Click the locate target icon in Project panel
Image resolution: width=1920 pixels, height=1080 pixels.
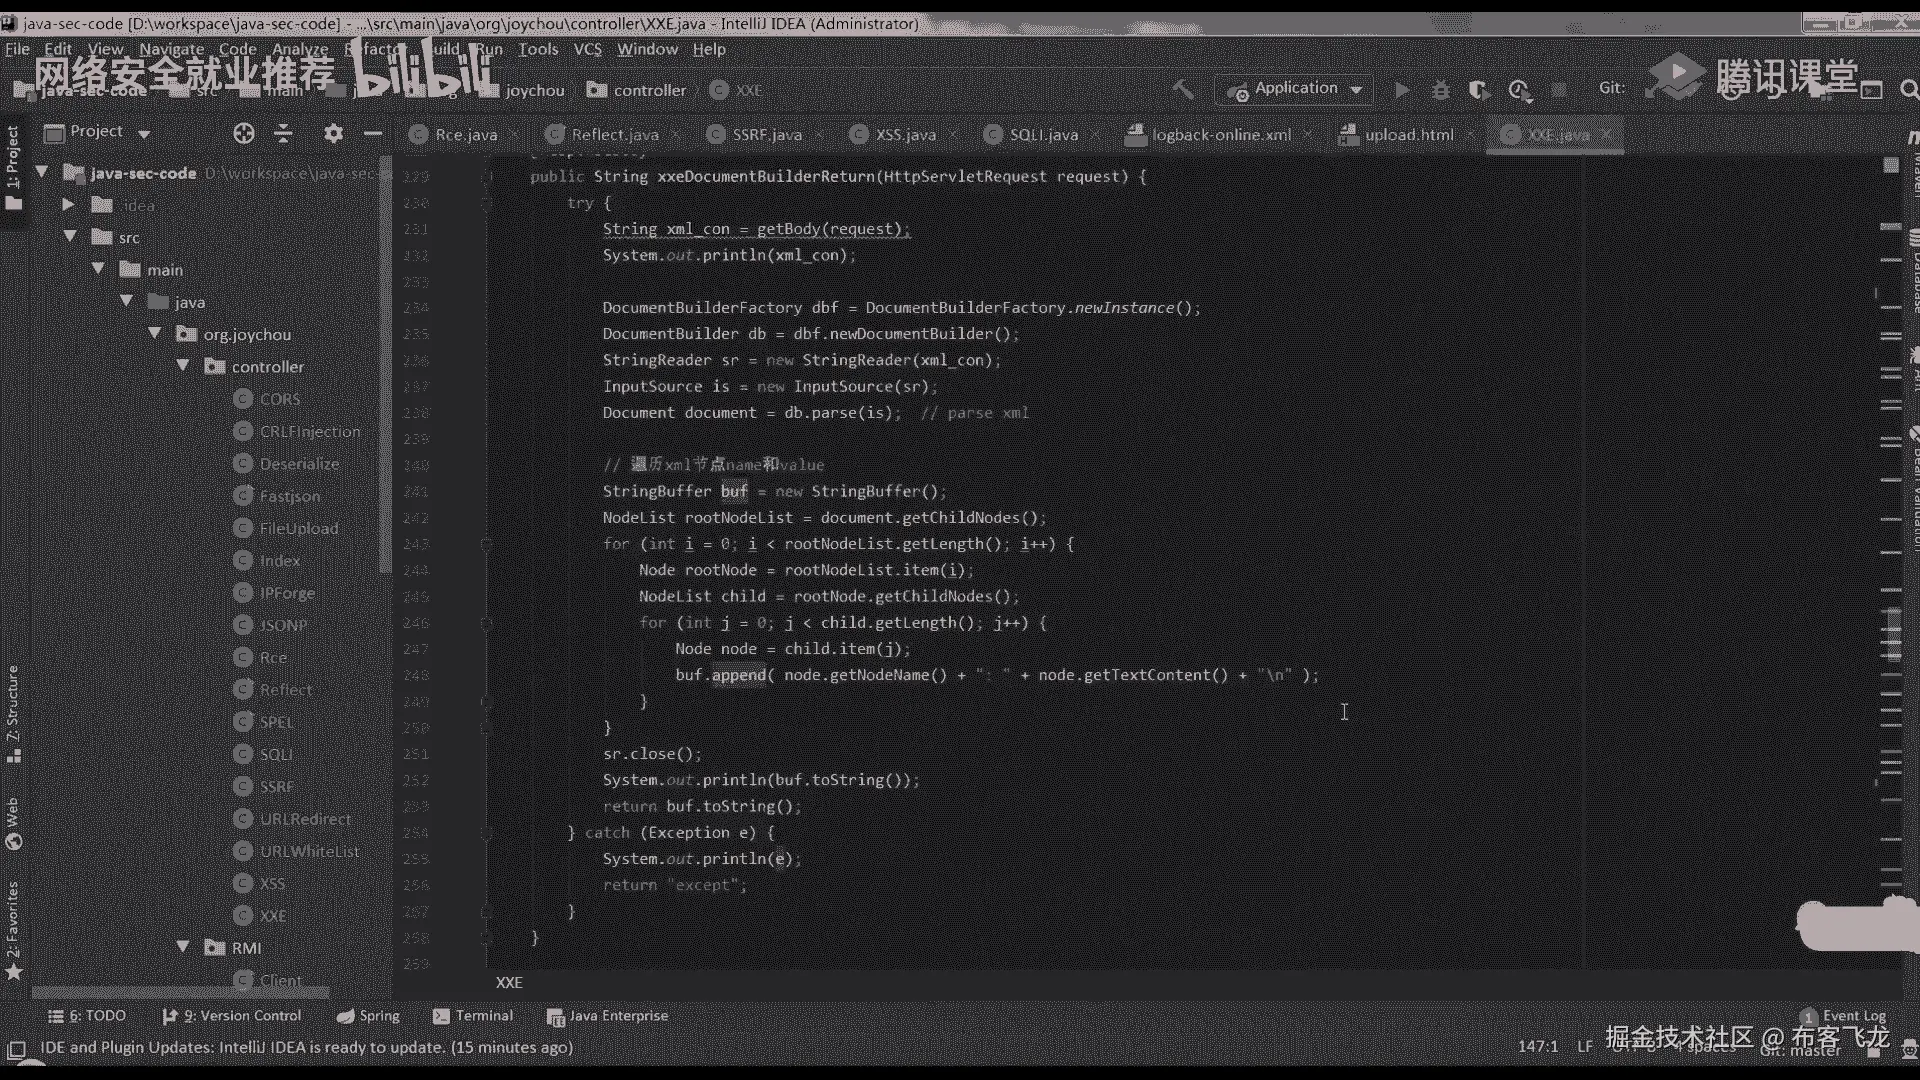click(243, 133)
